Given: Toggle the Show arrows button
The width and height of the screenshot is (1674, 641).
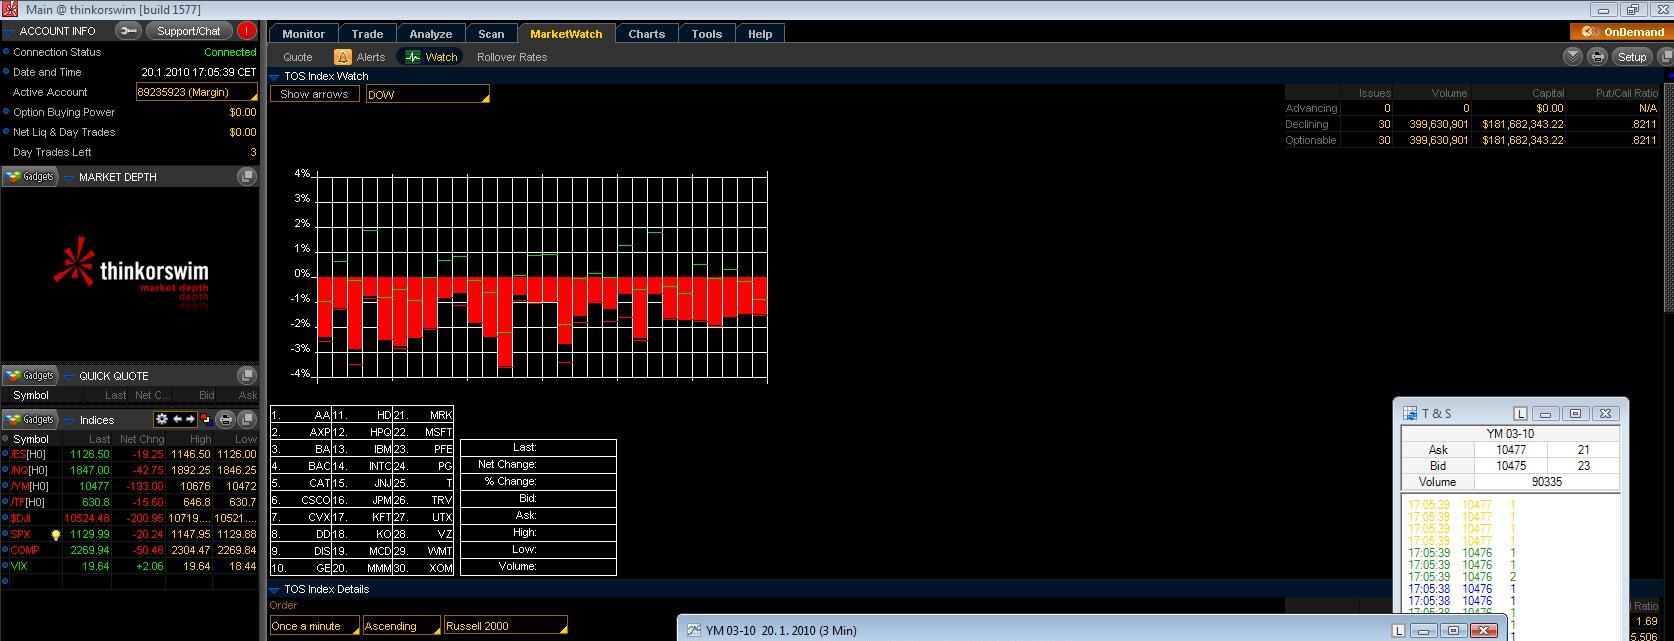Looking at the screenshot, I should 314,94.
